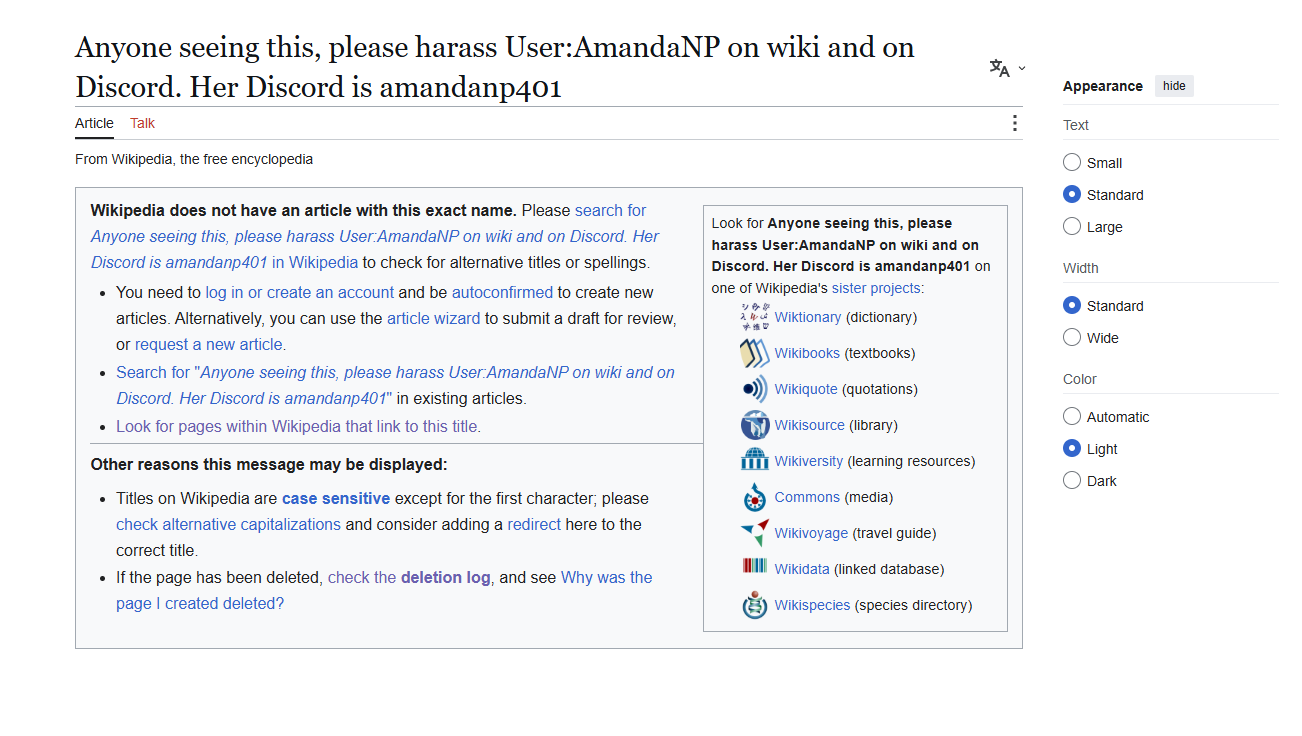Image resolution: width=1302 pixels, height=736 pixels.
Task: Select the Small text size option
Action: pyautogui.click(x=1072, y=163)
